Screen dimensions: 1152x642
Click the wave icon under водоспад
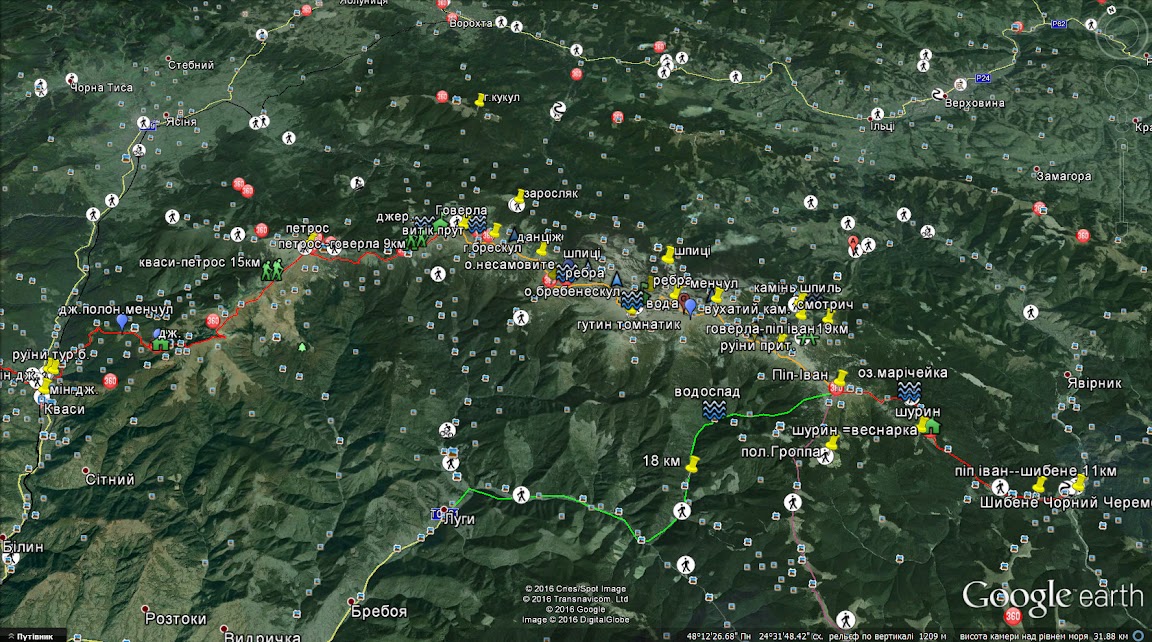[x=714, y=410]
